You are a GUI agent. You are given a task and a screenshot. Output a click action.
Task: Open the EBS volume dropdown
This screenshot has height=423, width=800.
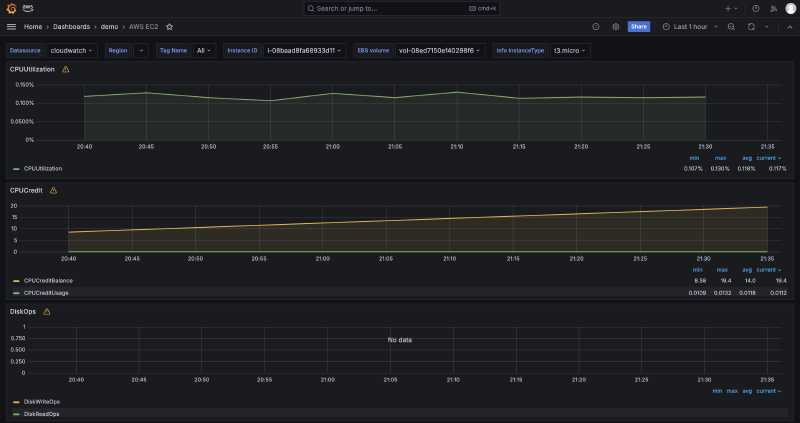pos(439,51)
